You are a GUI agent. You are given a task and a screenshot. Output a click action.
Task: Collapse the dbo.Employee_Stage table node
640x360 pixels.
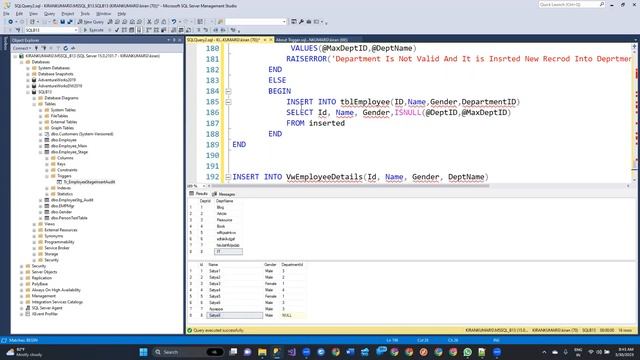[x=40, y=152]
